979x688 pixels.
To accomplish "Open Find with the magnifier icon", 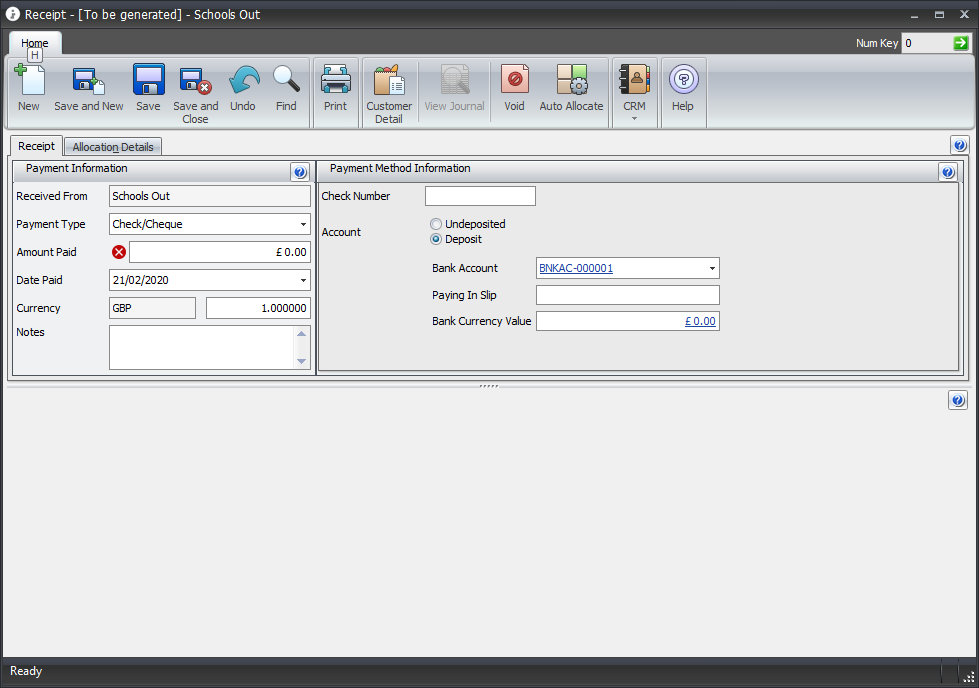I will (286, 82).
